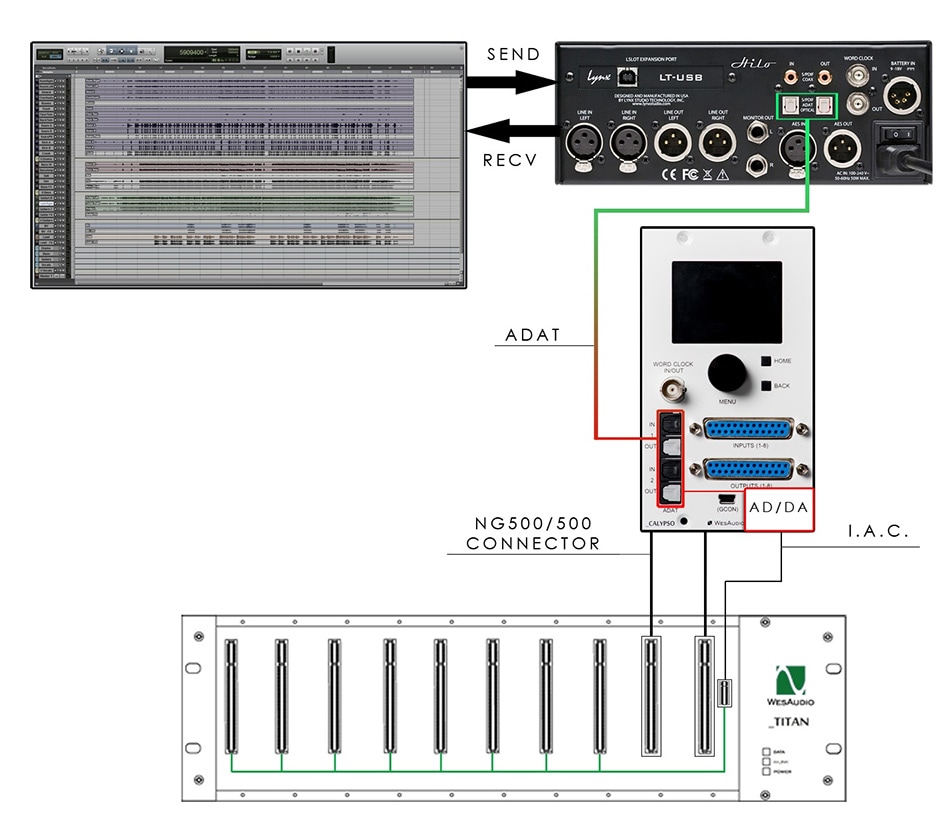Viewport: 952px width, 840px height.
Task: Click the Lynx logo on the Hilo panel
Action: [x=599, y=77]
